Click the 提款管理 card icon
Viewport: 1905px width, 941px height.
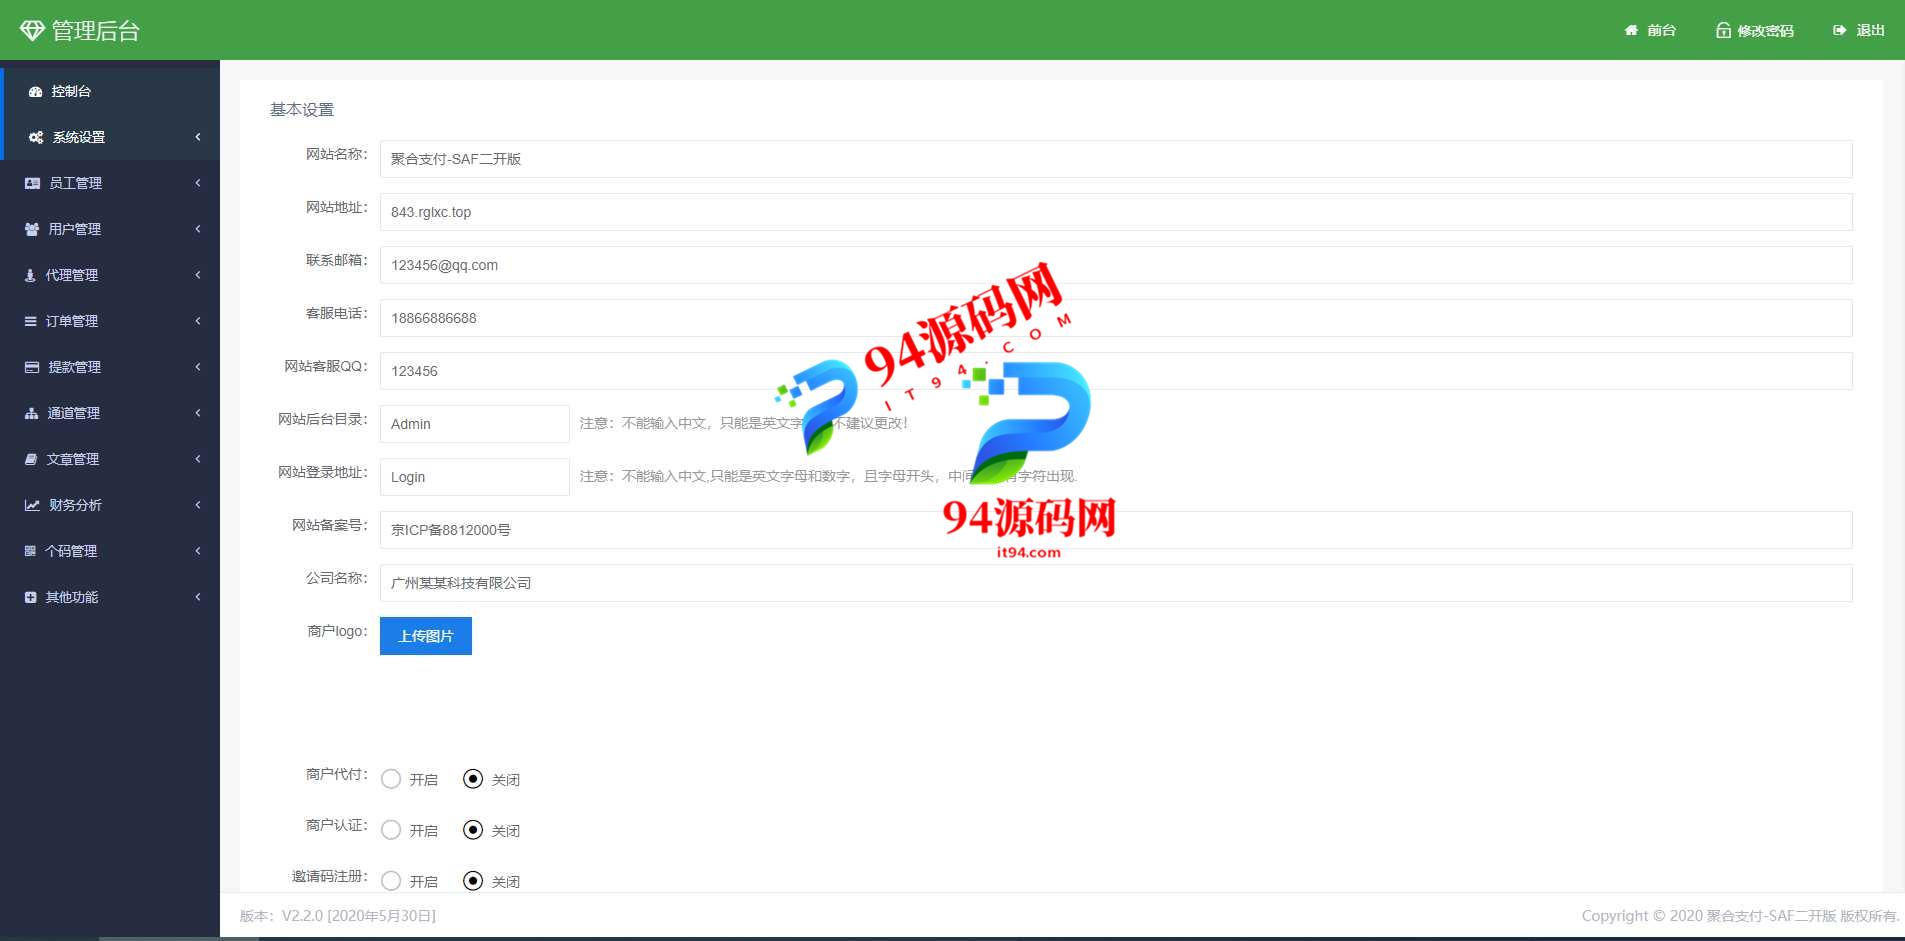tap(32, 367)
